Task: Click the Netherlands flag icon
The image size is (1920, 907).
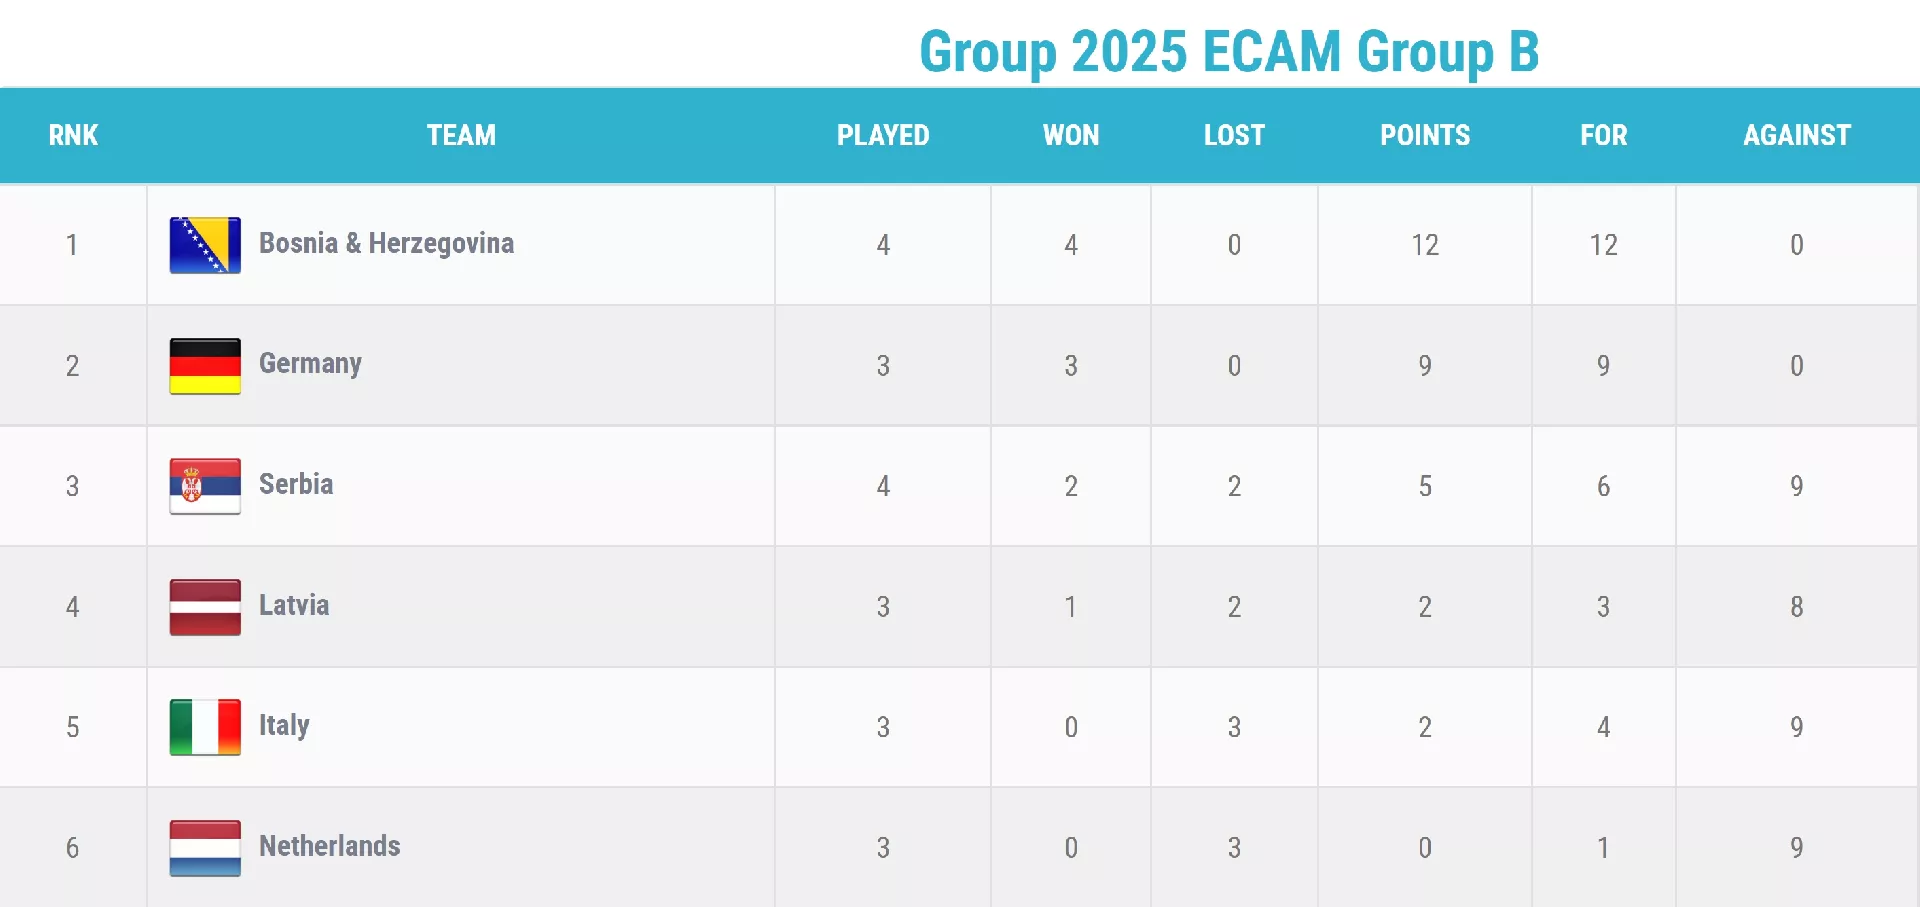Action: 205,848
